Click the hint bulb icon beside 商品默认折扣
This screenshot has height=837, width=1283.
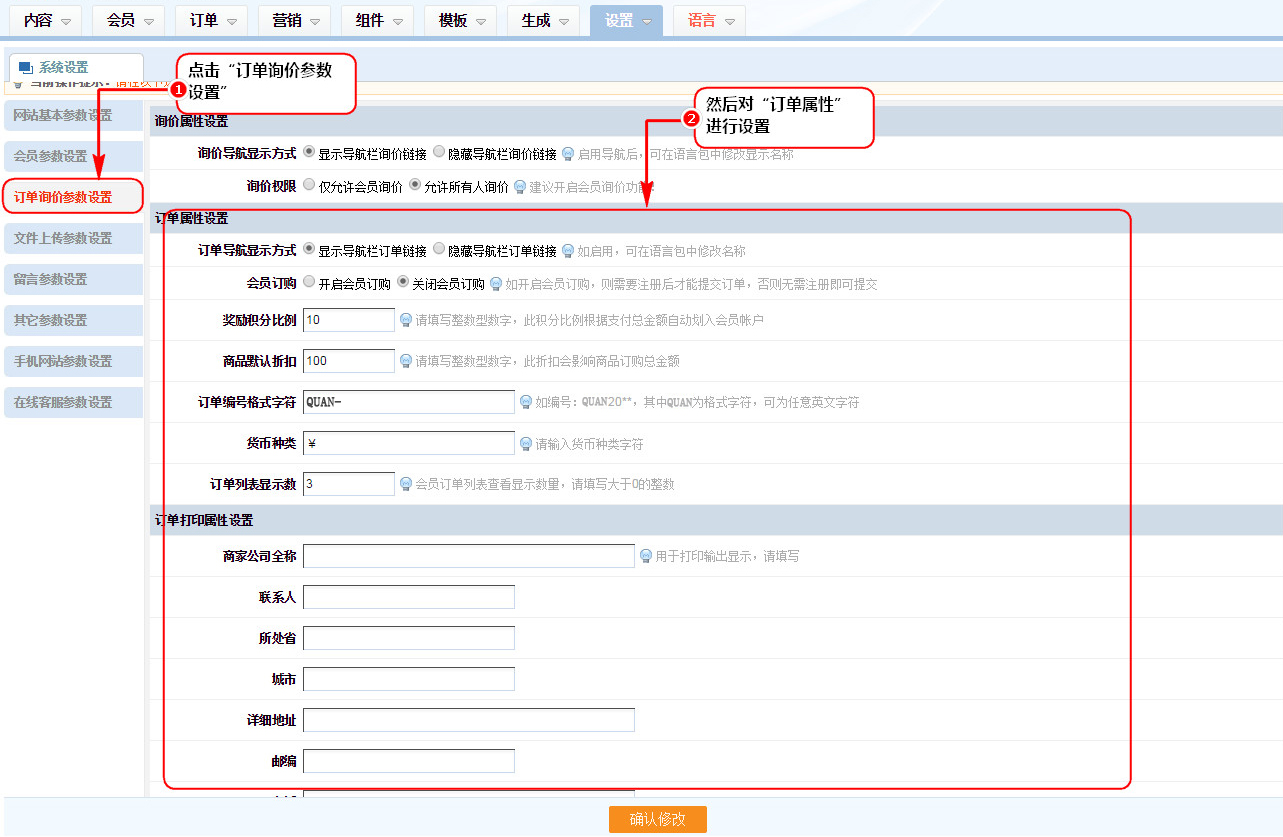[406, 361]
